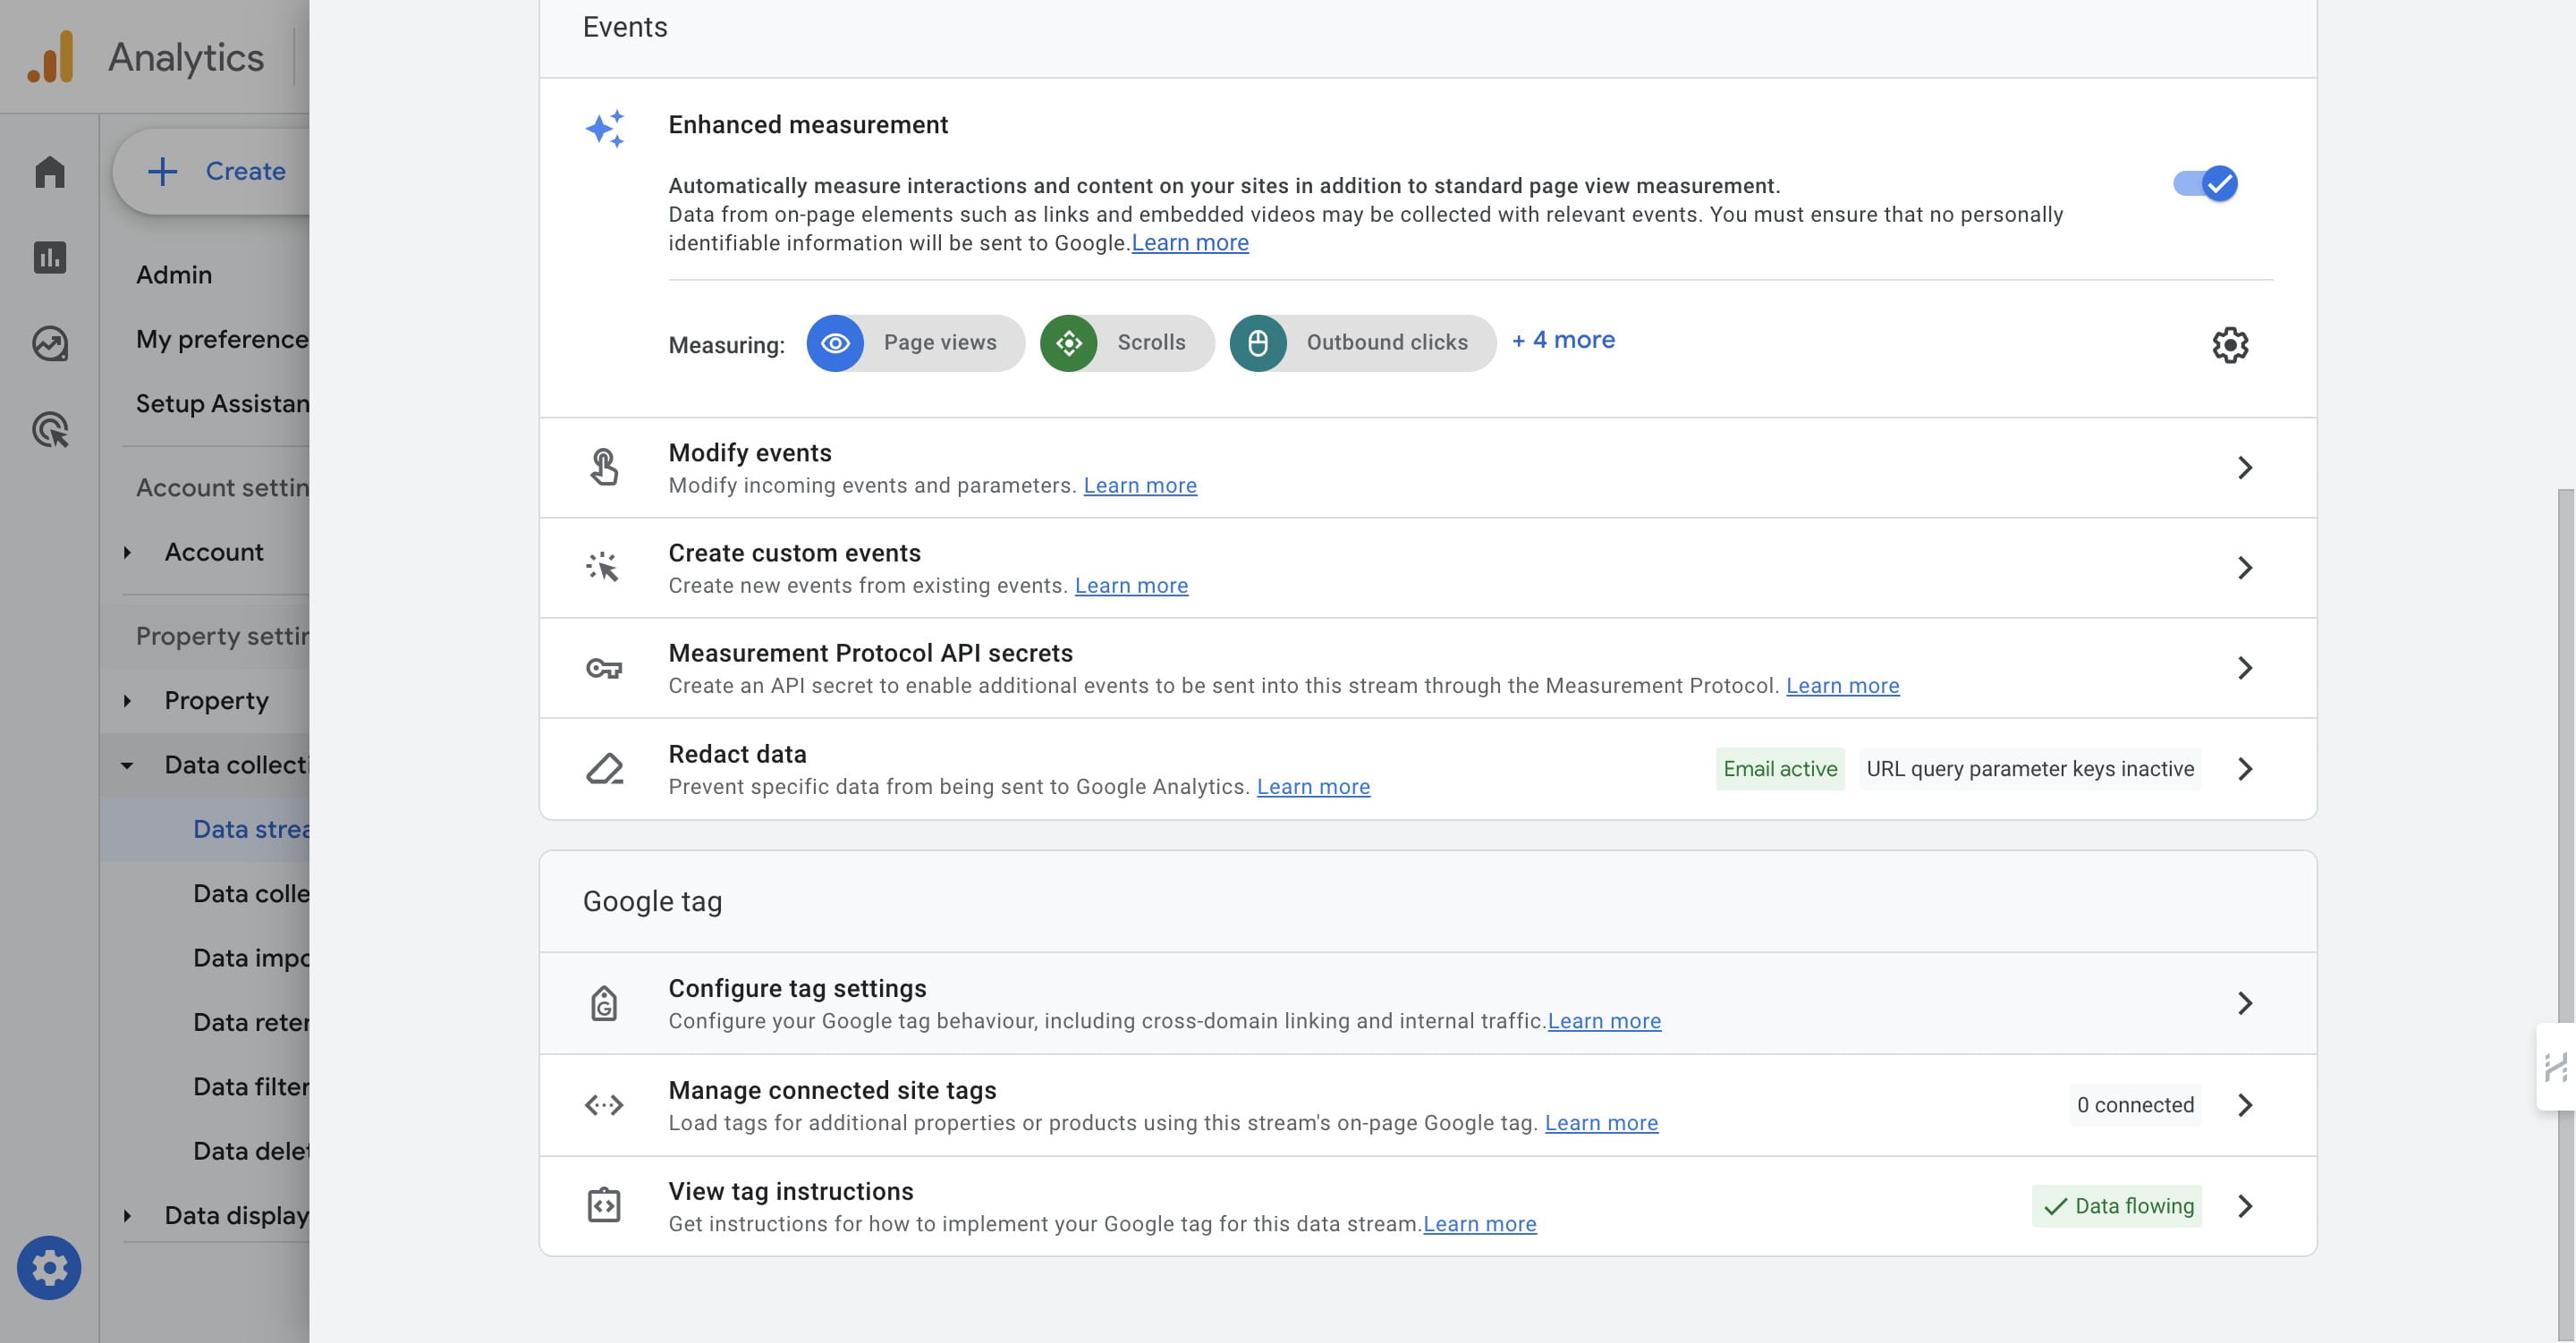Open enhanced measurement settings gear
The width and height of the screenshot is (2576, 1343).
pos(2229,344)
